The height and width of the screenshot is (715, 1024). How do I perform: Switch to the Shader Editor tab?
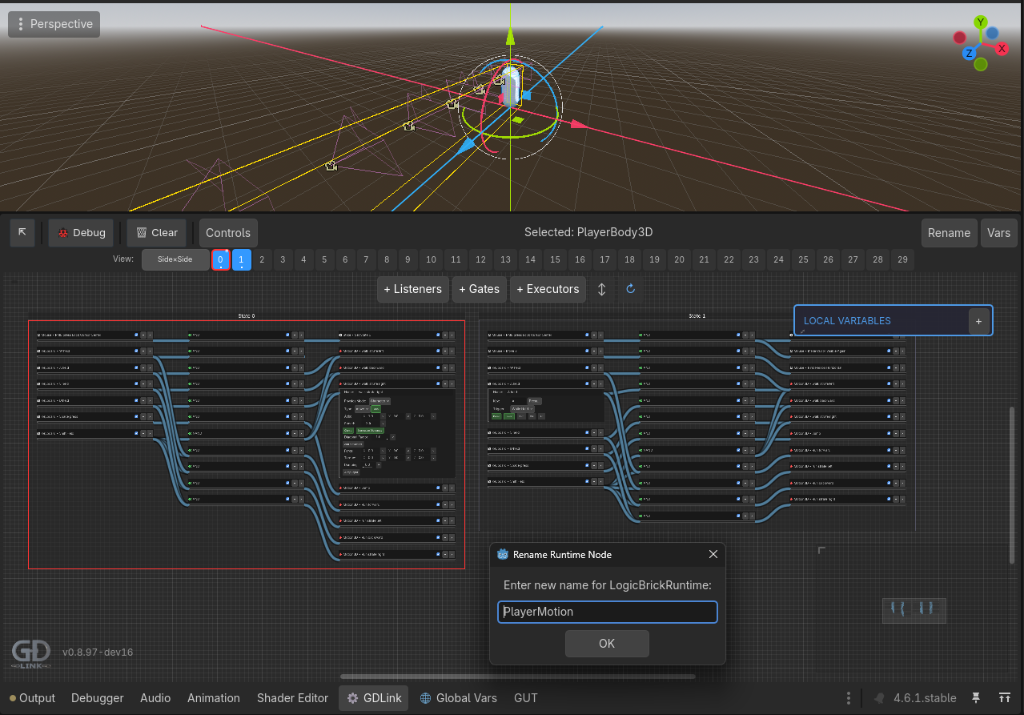tap(292, 697)
